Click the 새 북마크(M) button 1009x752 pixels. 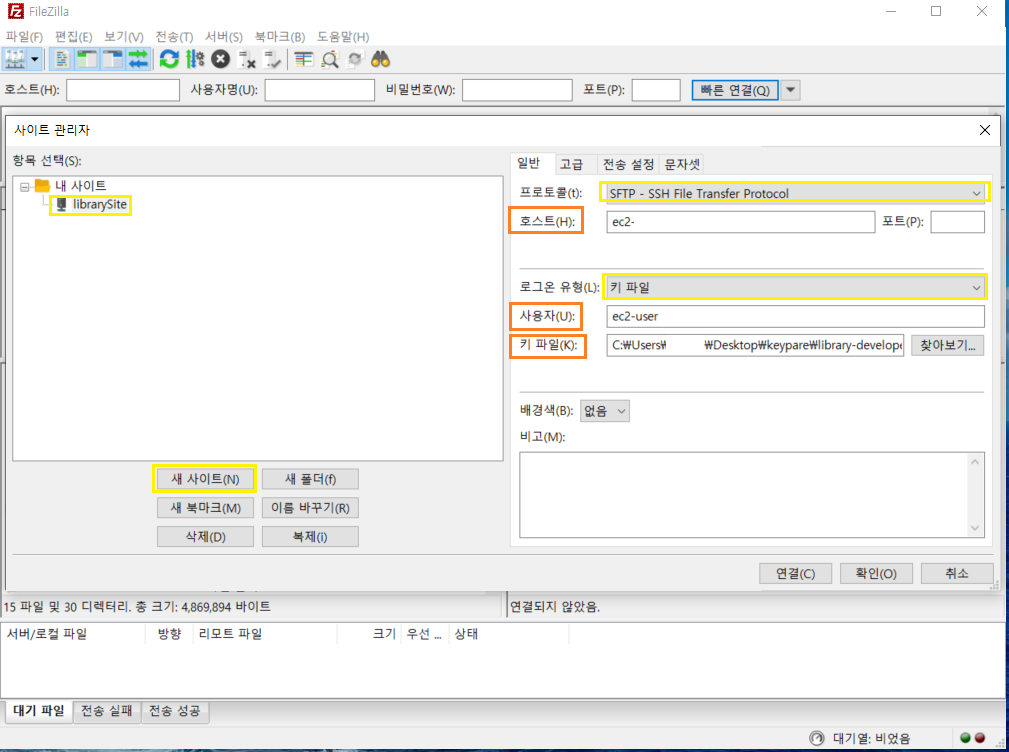pyautogui.click(x=205, y=508)
